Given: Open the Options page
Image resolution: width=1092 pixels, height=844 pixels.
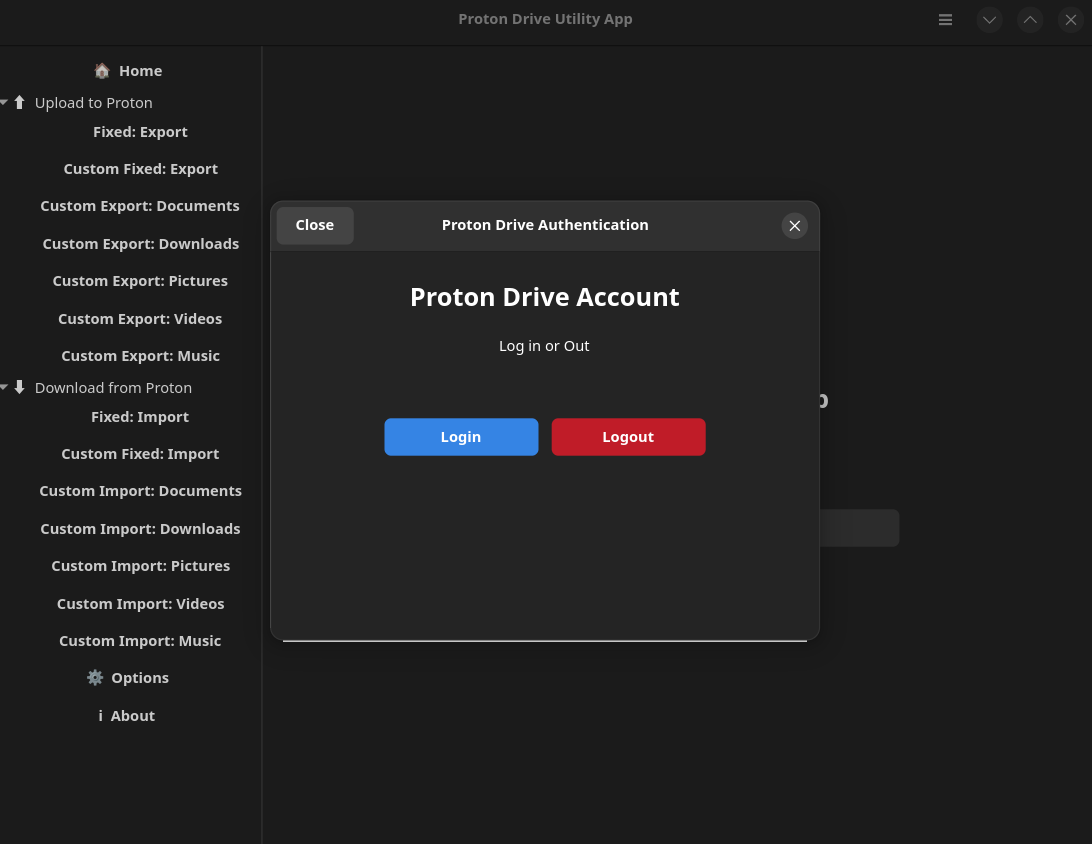Looking at the screenshot, I should (140, 678).
